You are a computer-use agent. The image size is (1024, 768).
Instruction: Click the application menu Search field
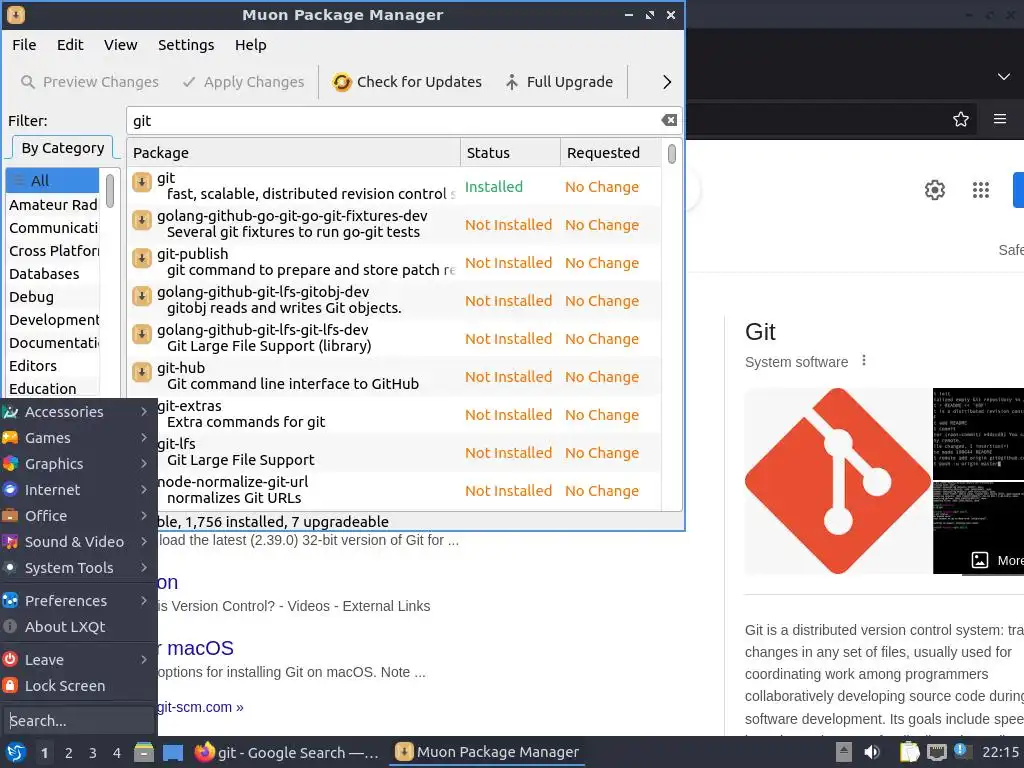point(78,720)
